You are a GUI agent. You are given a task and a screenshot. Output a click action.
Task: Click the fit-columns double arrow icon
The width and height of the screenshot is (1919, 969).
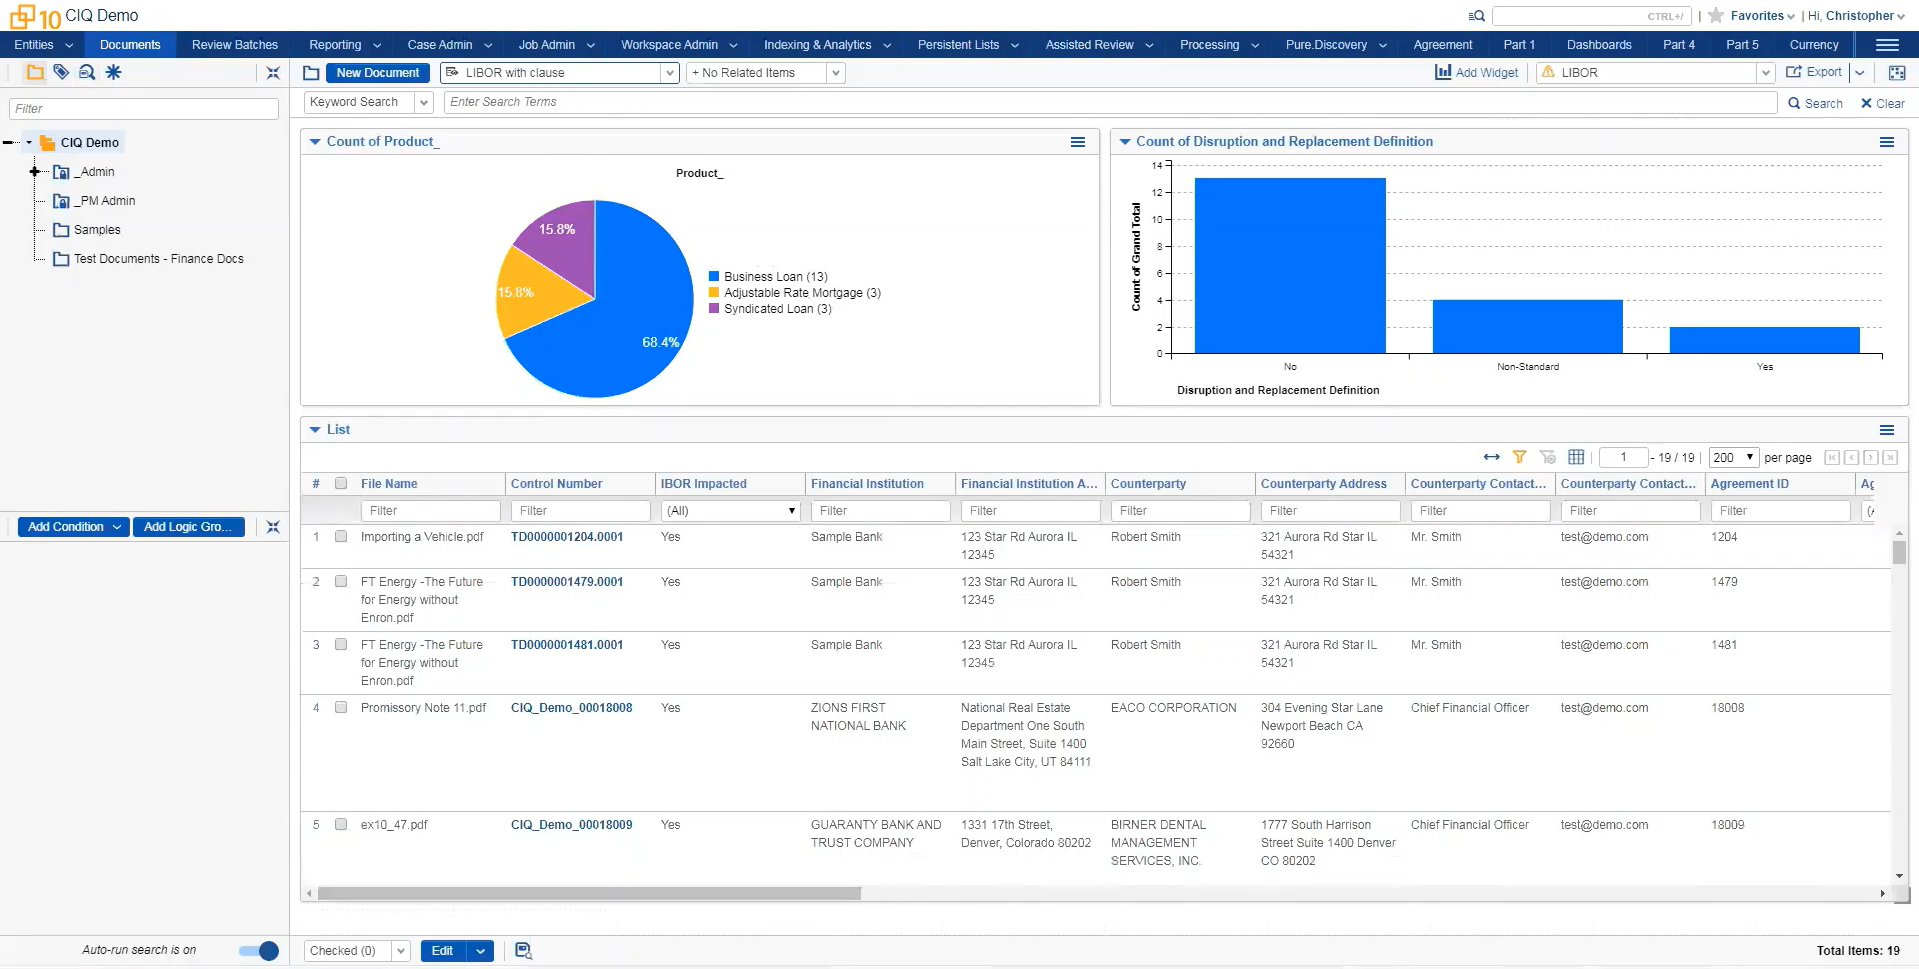click(1491, 457)
